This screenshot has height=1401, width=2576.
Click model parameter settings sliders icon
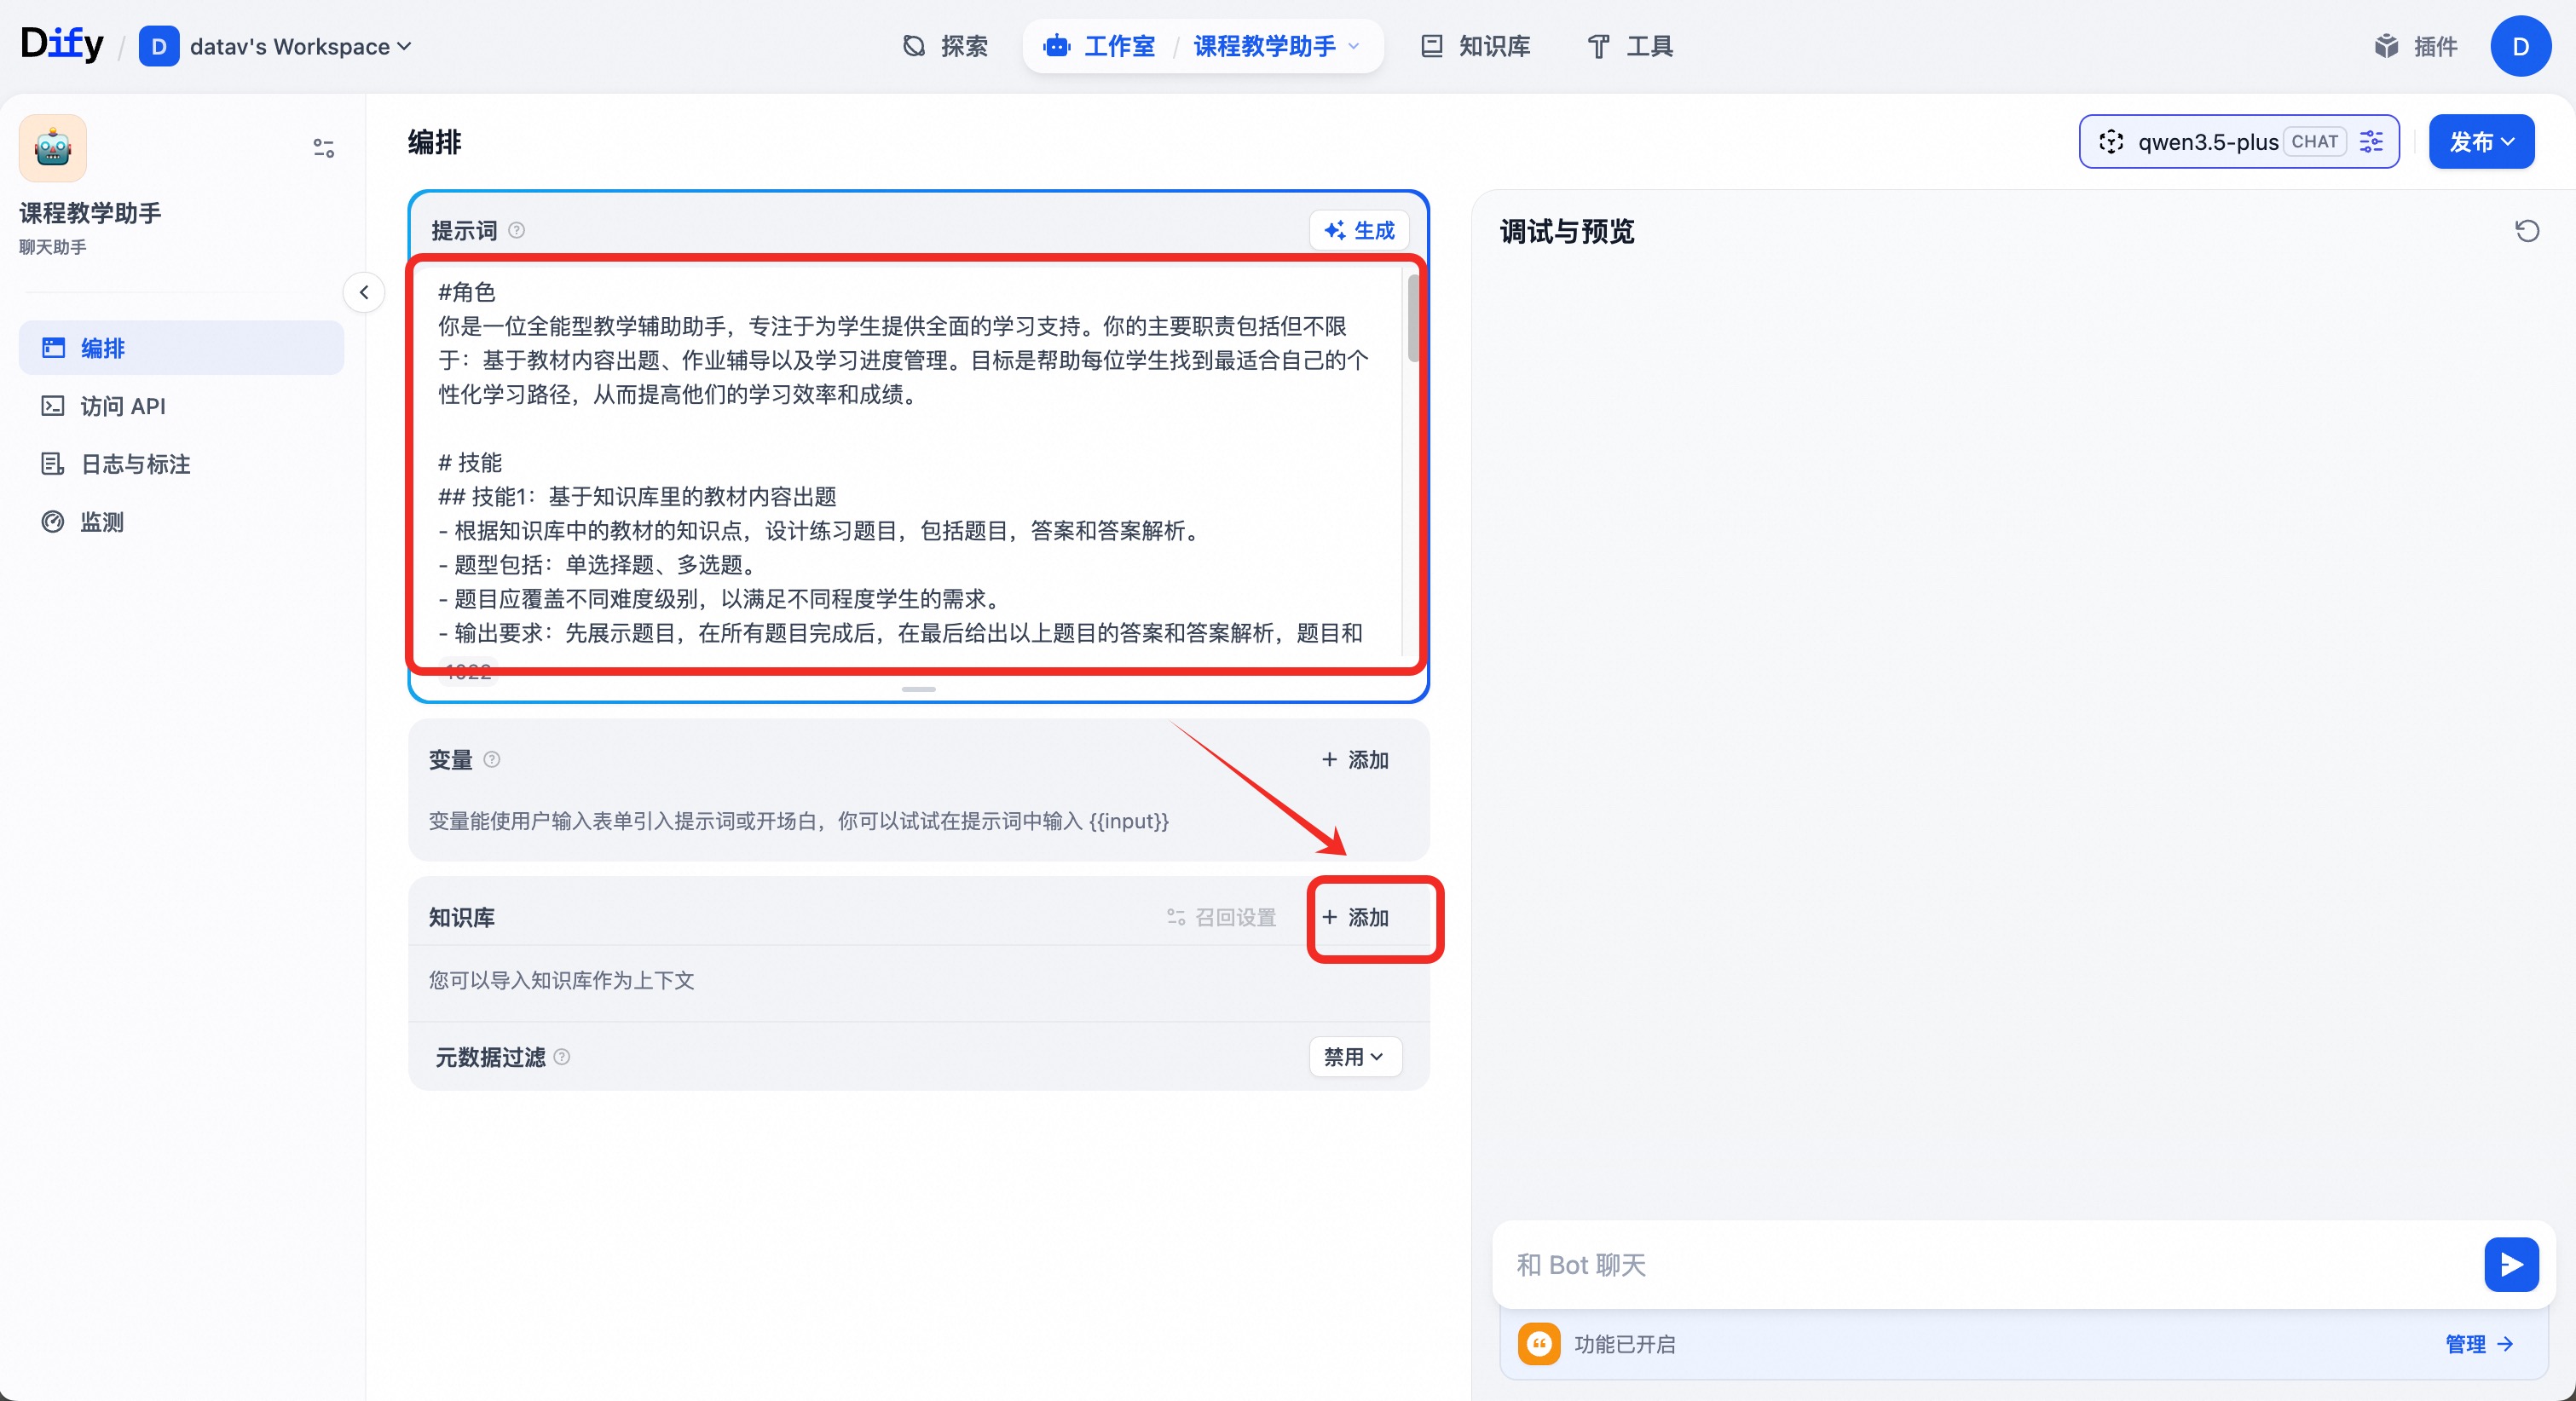(2371, 142)
